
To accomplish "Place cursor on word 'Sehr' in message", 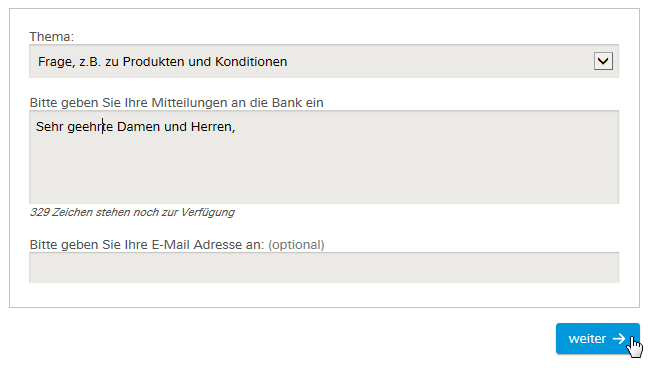I will pyautogui.click(x=49, y=127).
